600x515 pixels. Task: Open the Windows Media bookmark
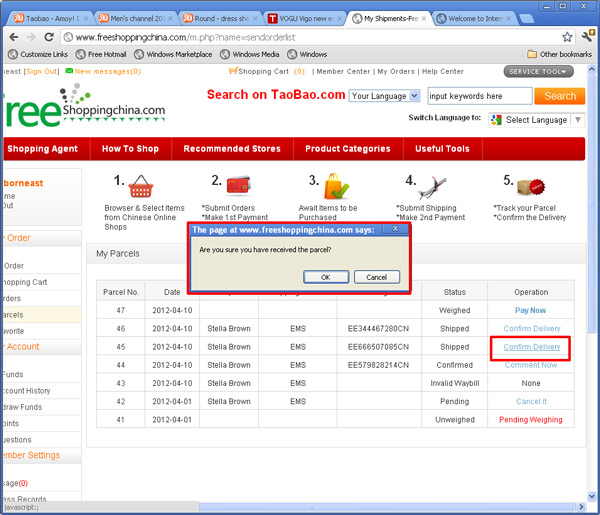pyautogui.click(x=249, y=54)
